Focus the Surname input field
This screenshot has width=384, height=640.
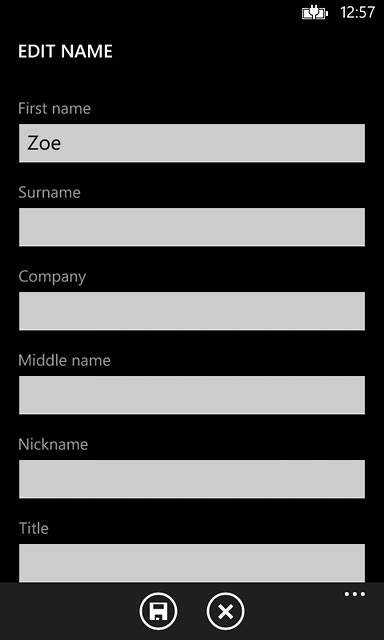point(192,227)
